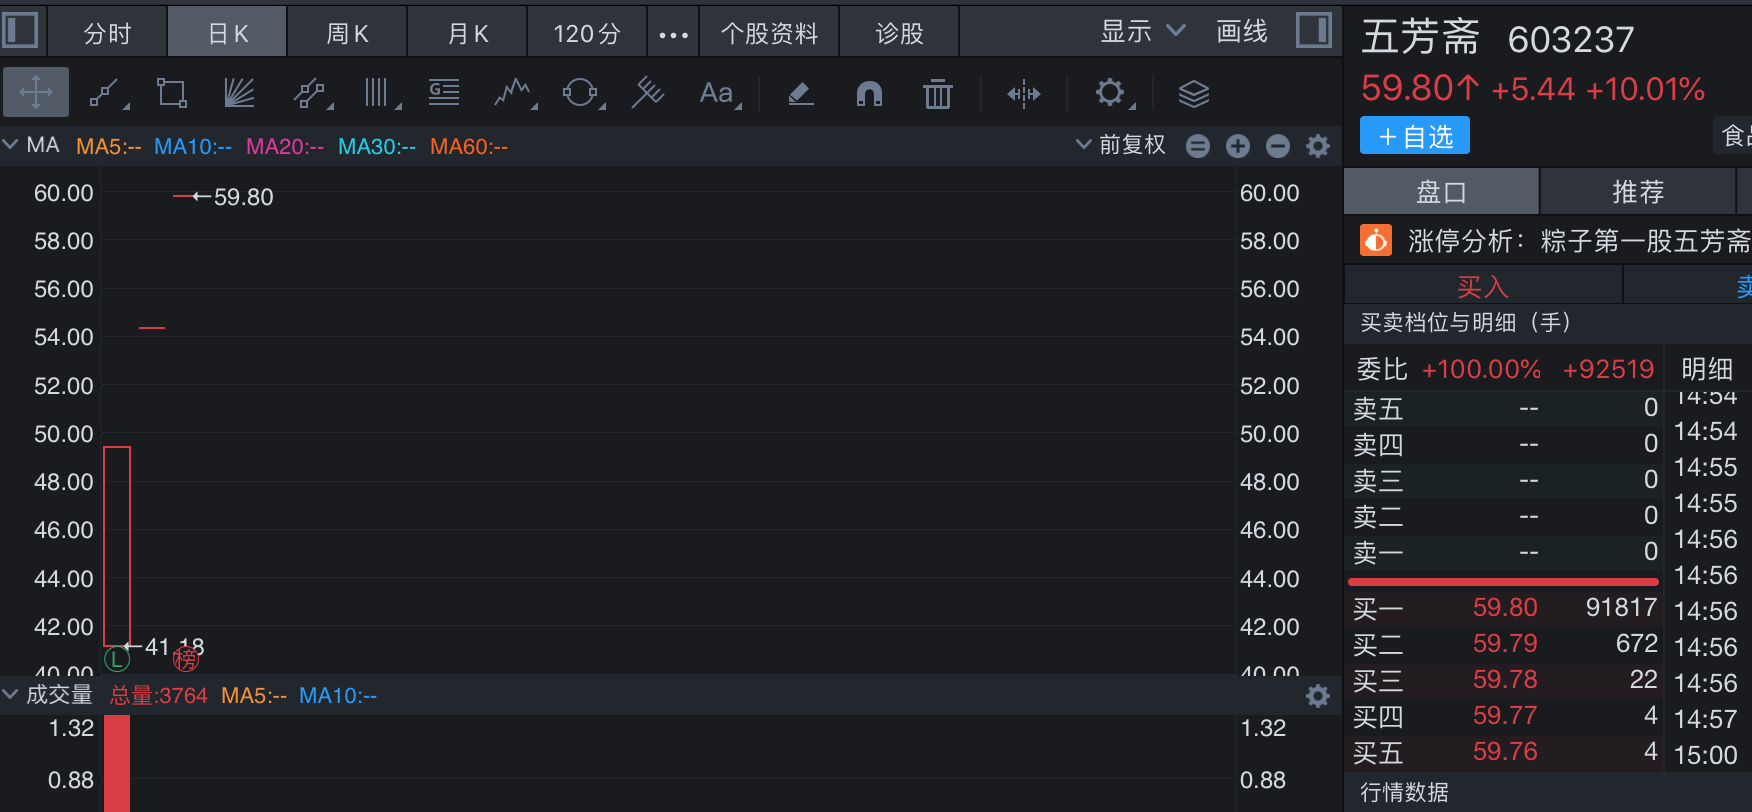Click the MA60 indicator label

[x=469, y=146]
